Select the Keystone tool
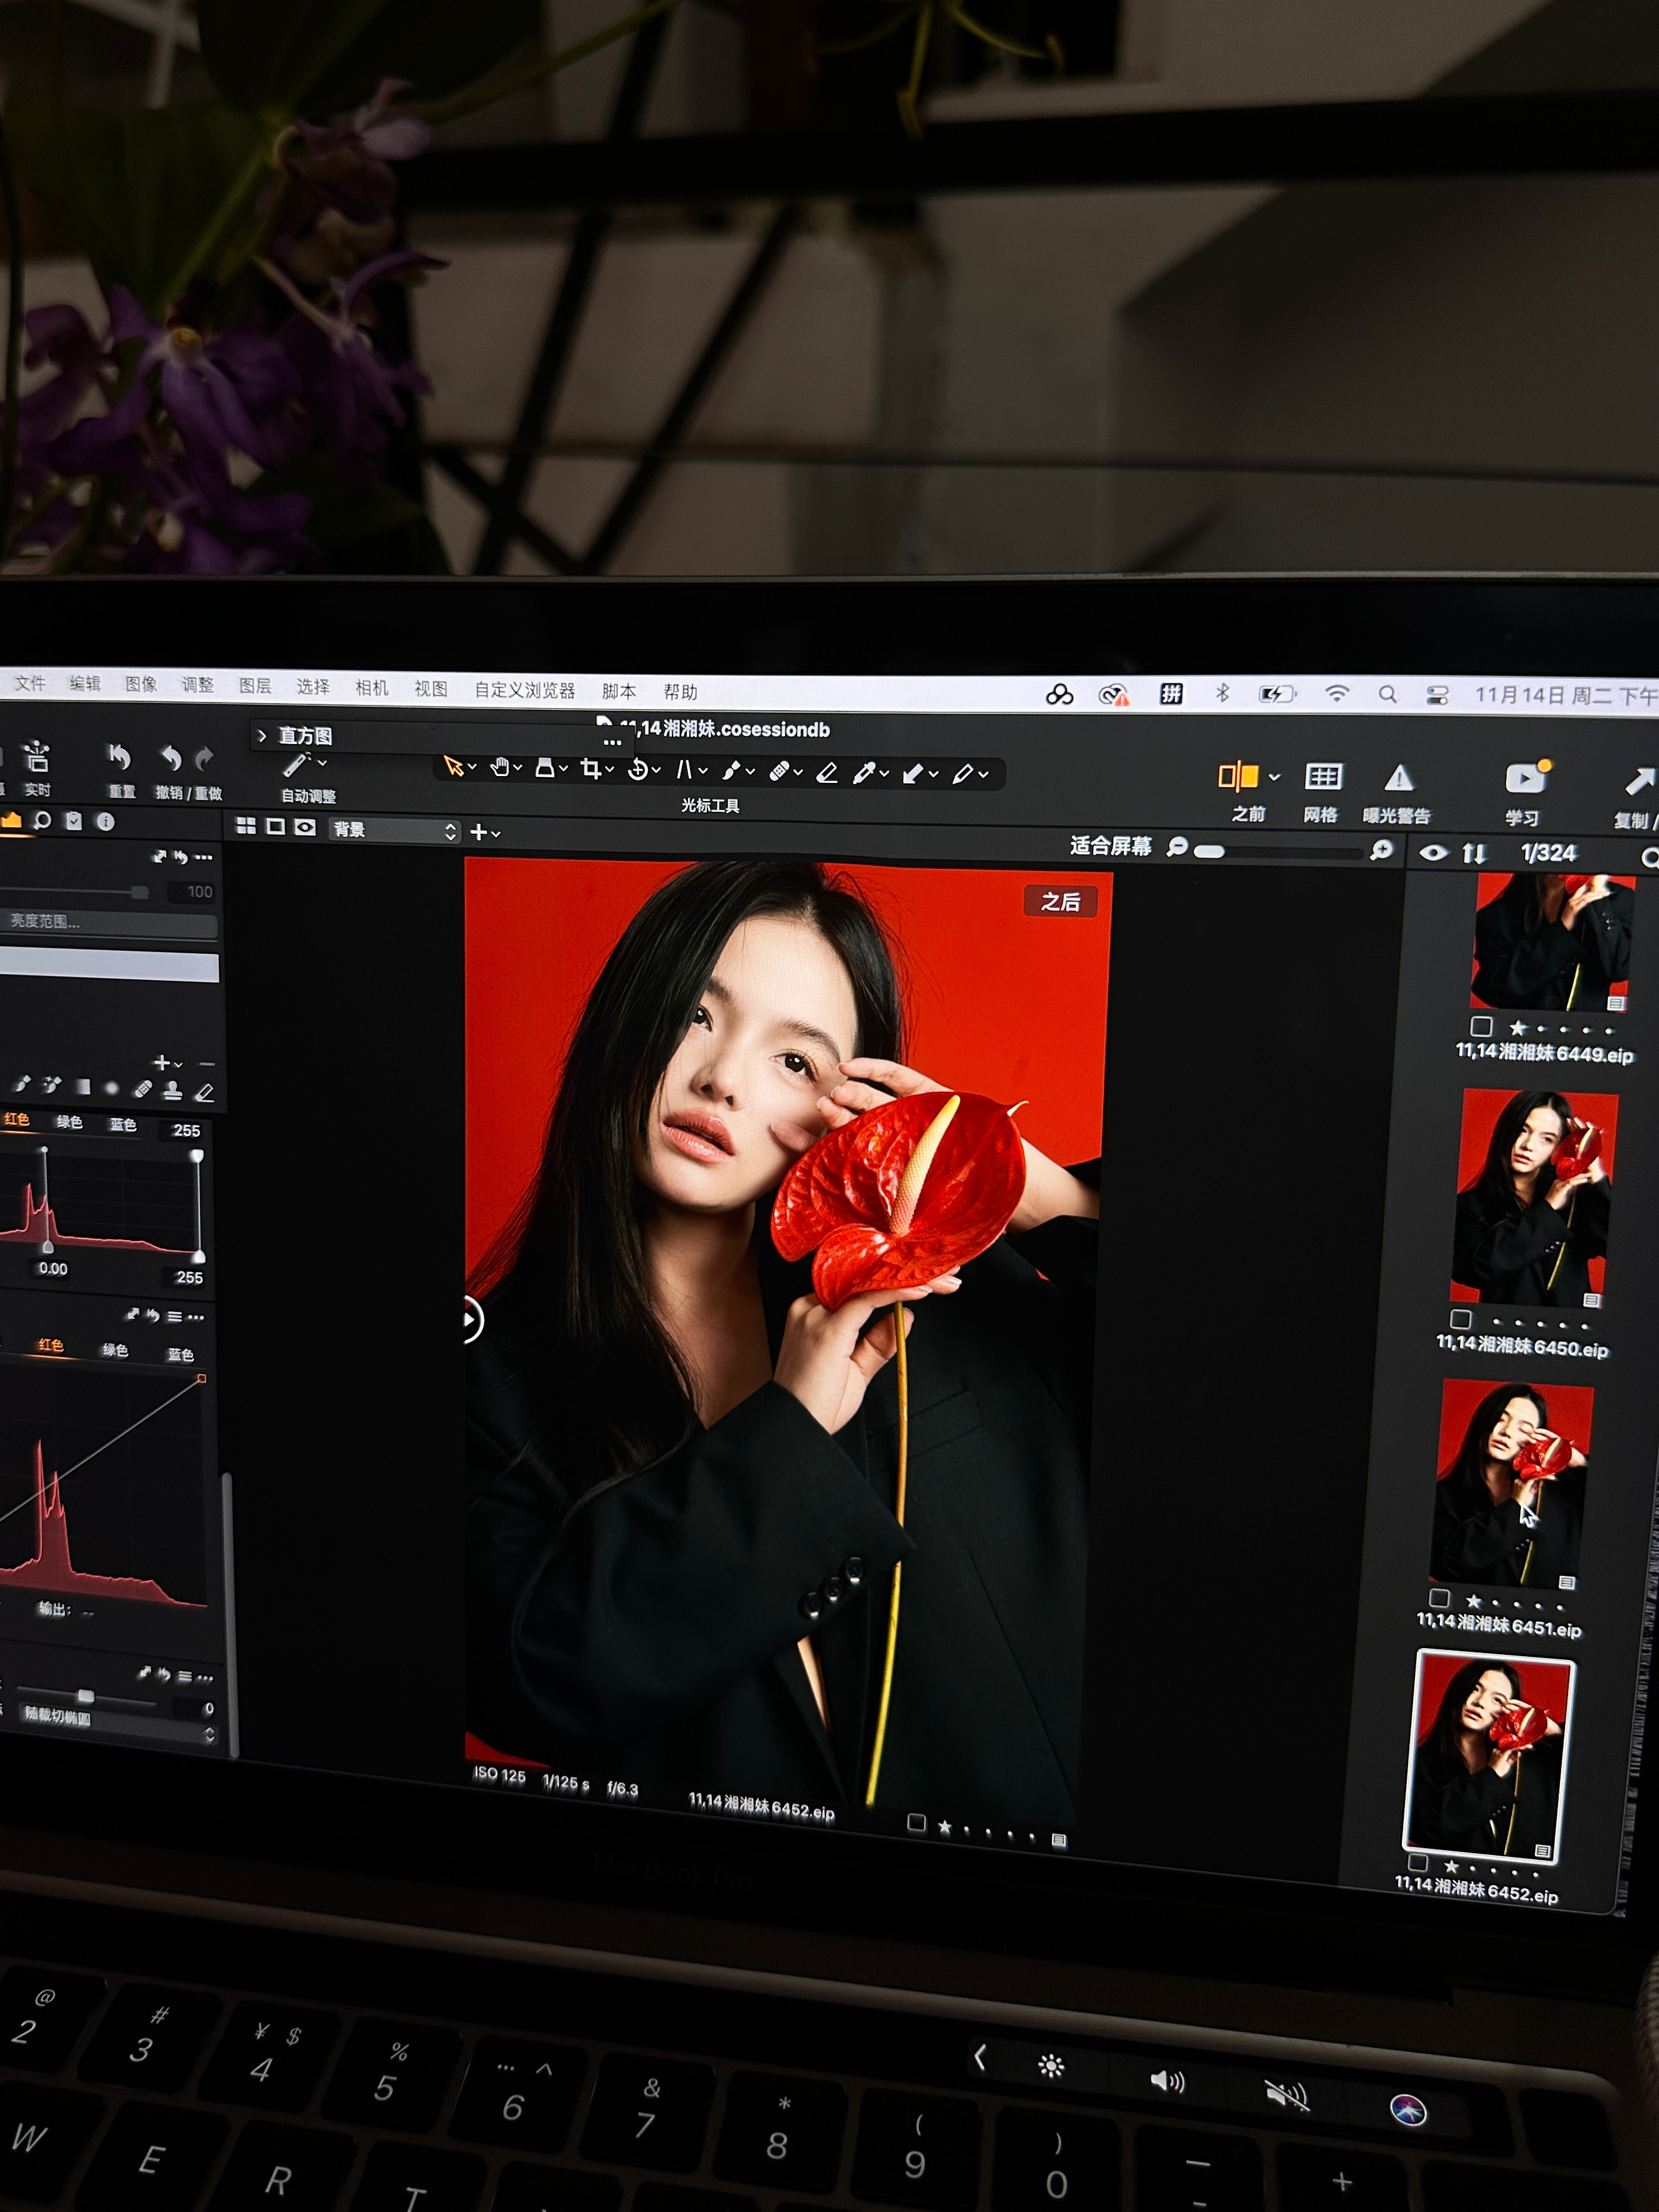1659x2212 pixels. coord(684,769)
